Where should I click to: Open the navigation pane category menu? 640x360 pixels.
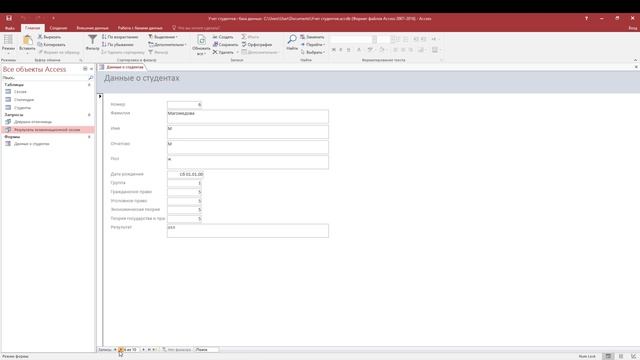click(85, 69)
